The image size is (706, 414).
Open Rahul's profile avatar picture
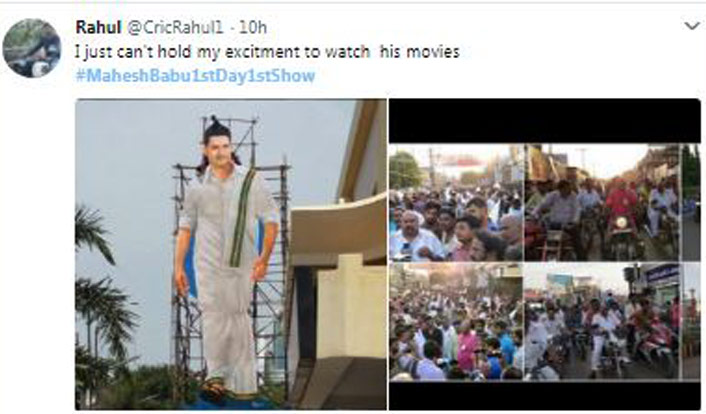point(32,48)
